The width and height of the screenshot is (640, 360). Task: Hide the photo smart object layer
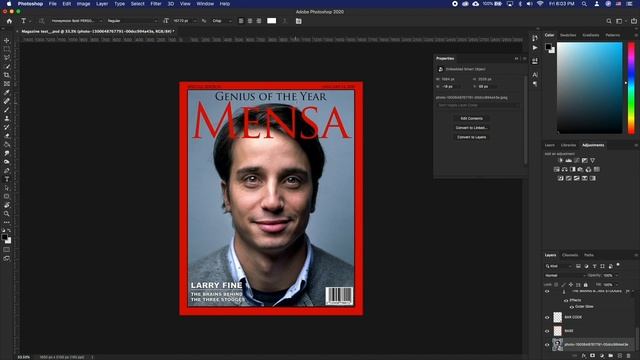click(x=547, y=345)
